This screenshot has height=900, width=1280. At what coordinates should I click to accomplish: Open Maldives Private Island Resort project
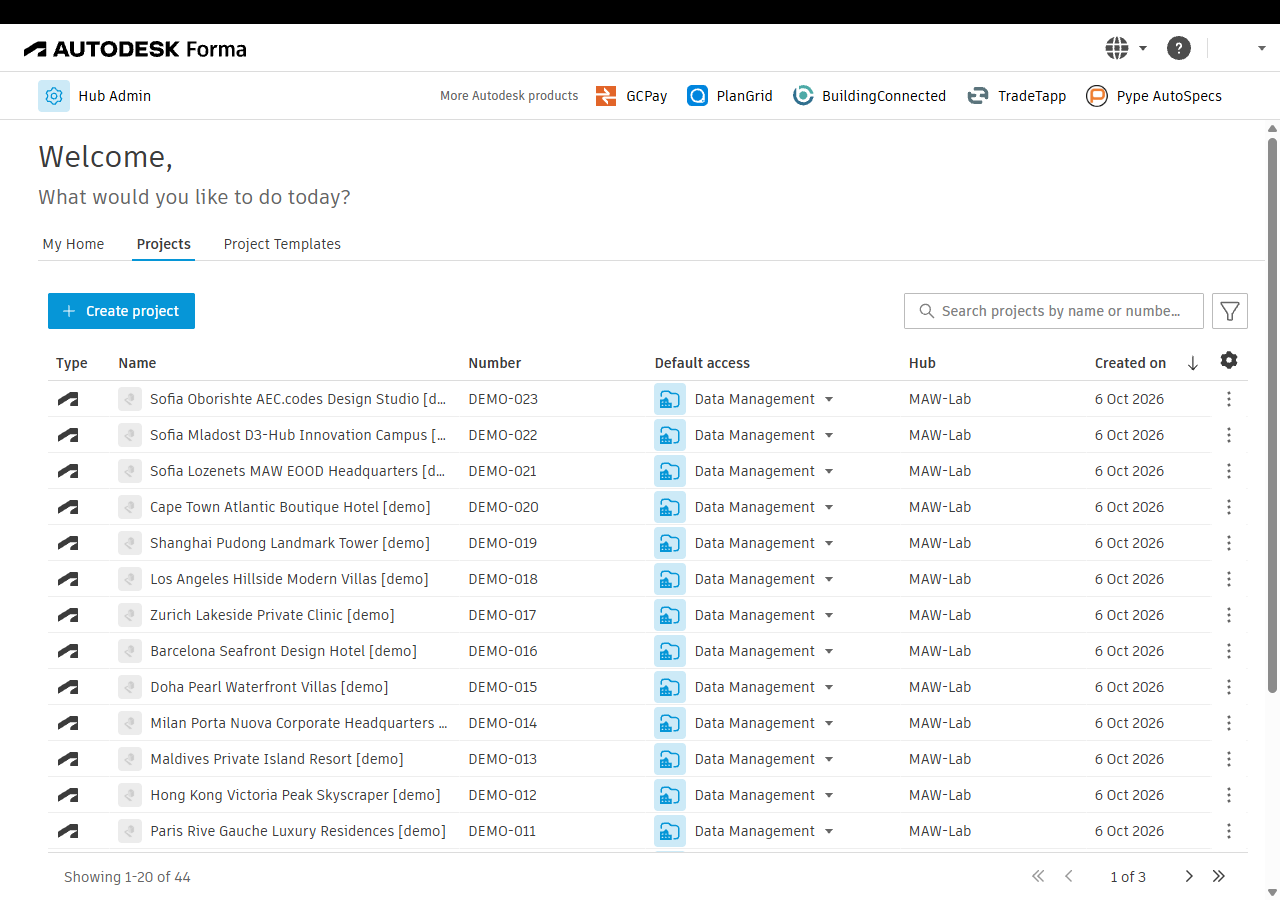(x=277, y=759)
